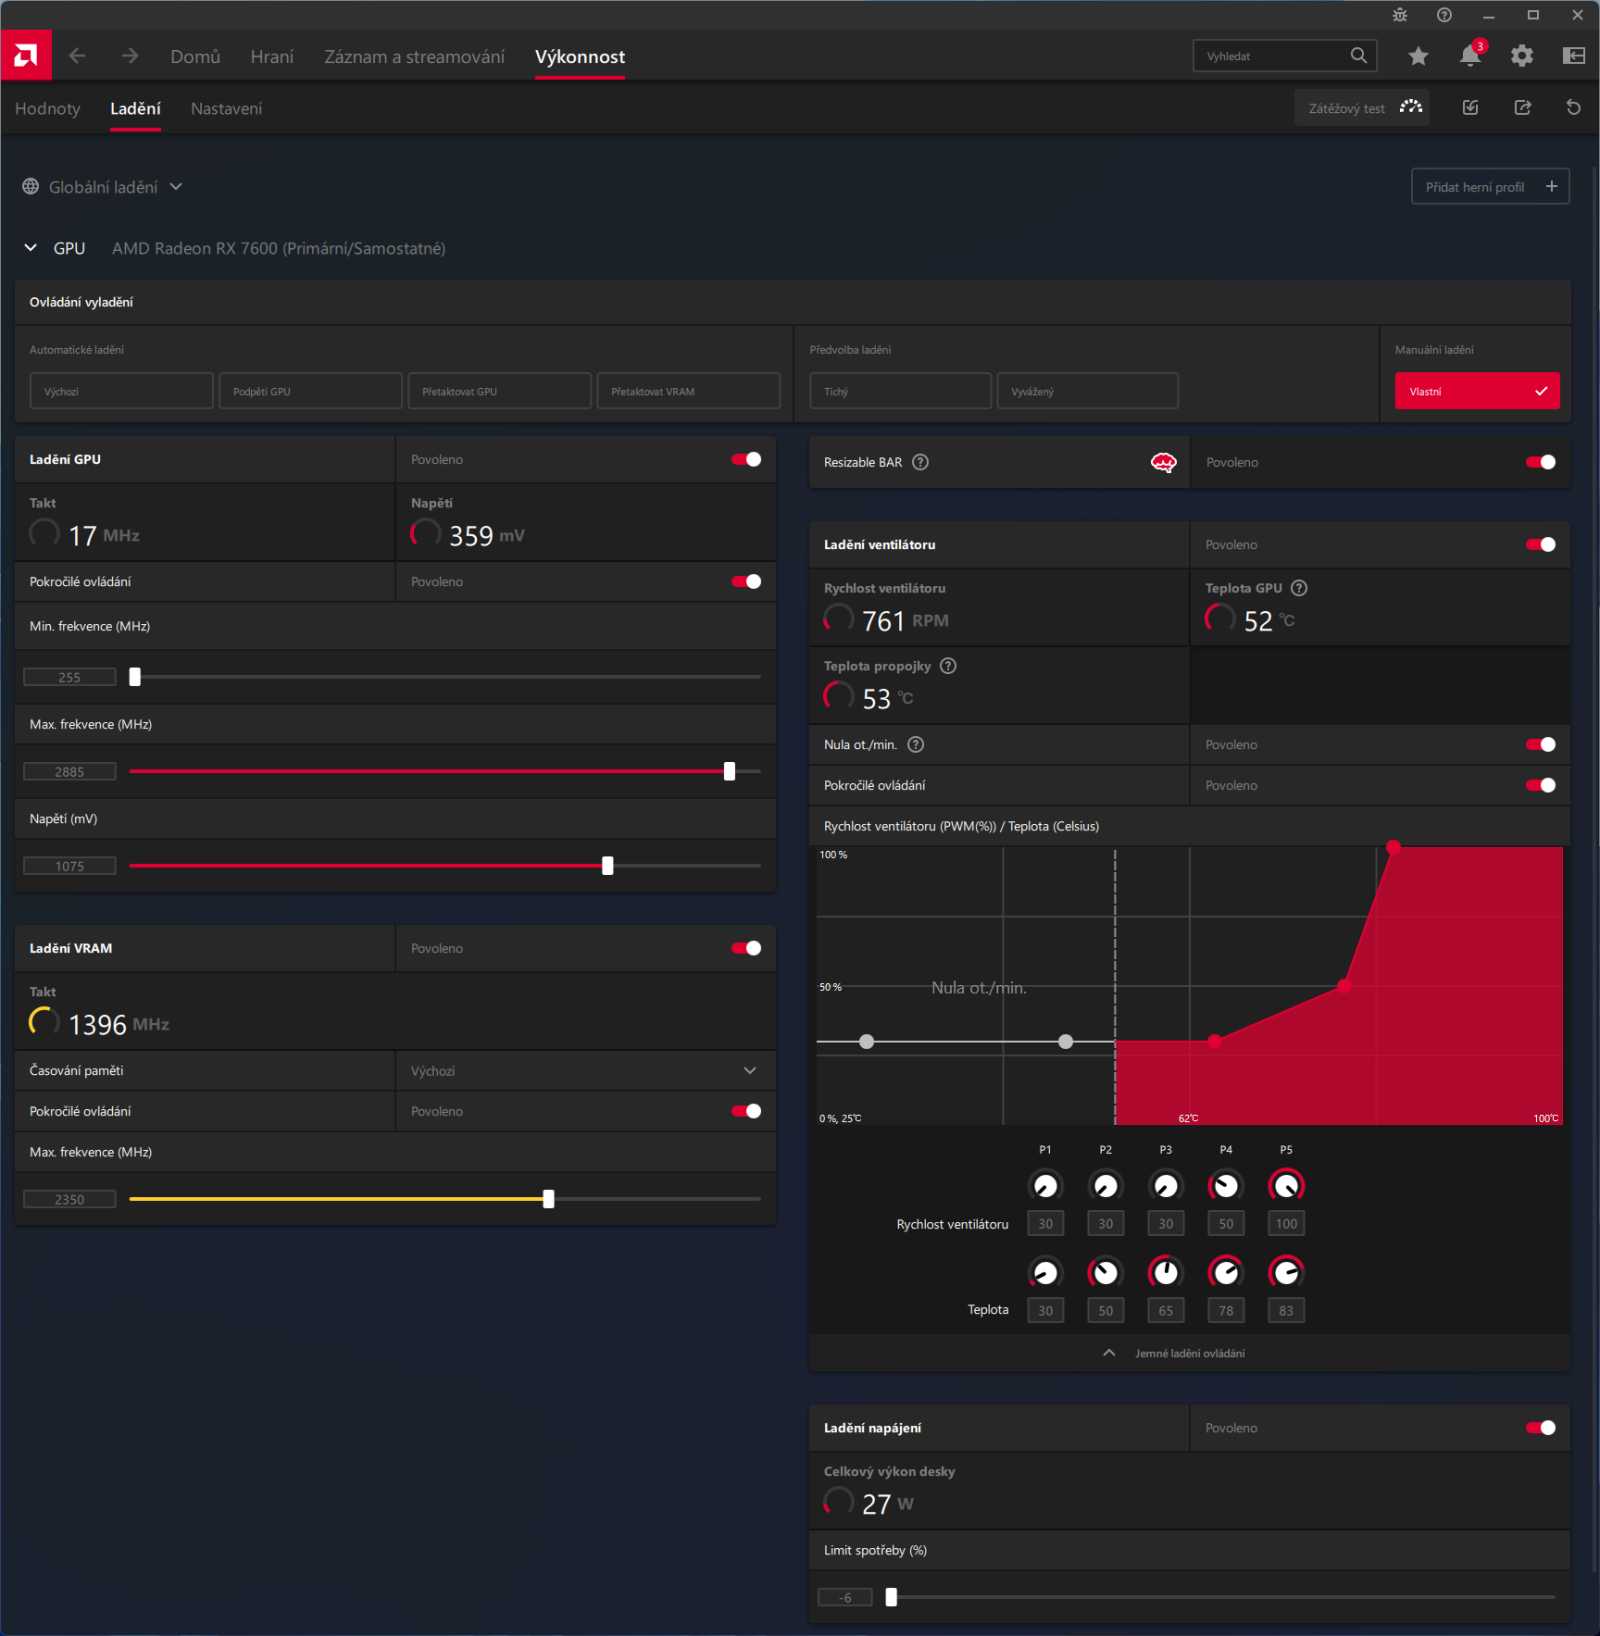
Task: Turn the P5 fan speed knob
Action: click(1286, 1186)
